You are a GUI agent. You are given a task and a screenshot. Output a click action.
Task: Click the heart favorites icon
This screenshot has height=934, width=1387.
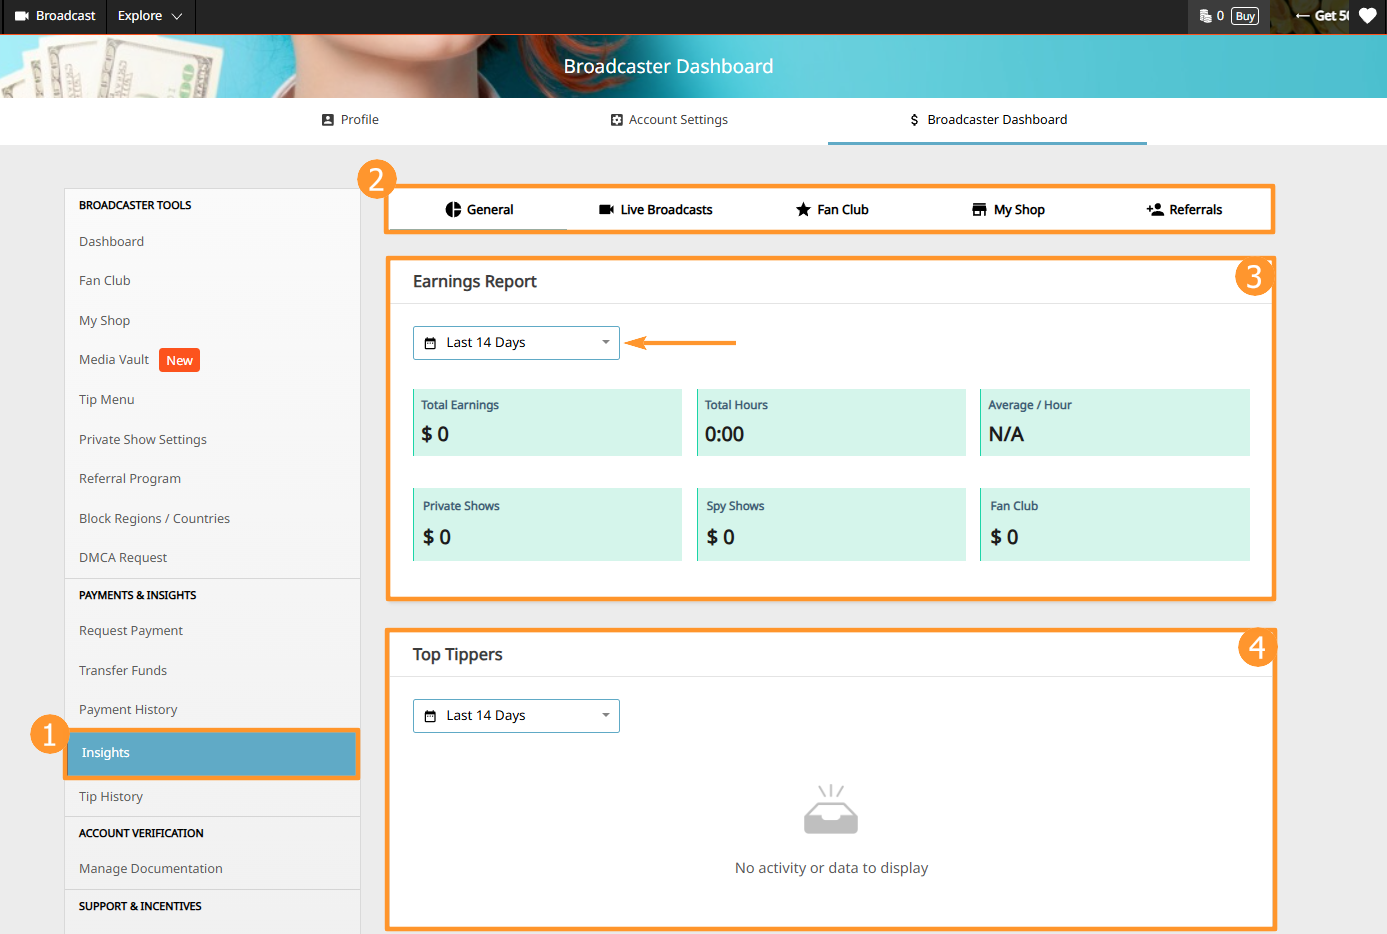pos(1367,16)
